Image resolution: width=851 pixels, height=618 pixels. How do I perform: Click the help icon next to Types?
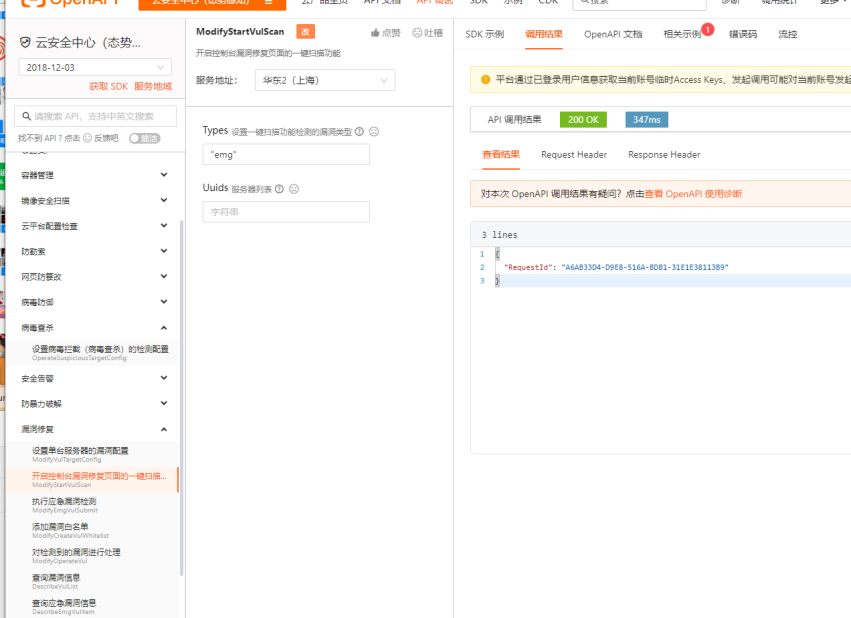pyautogui.click(x=359, y=131)
